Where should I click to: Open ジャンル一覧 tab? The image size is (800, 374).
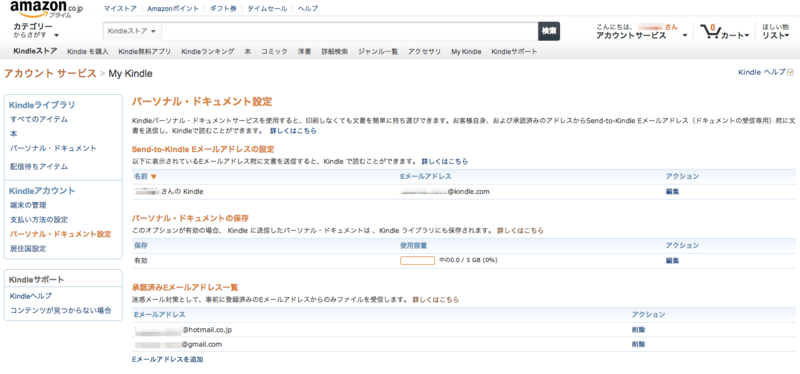click(378, 52)
